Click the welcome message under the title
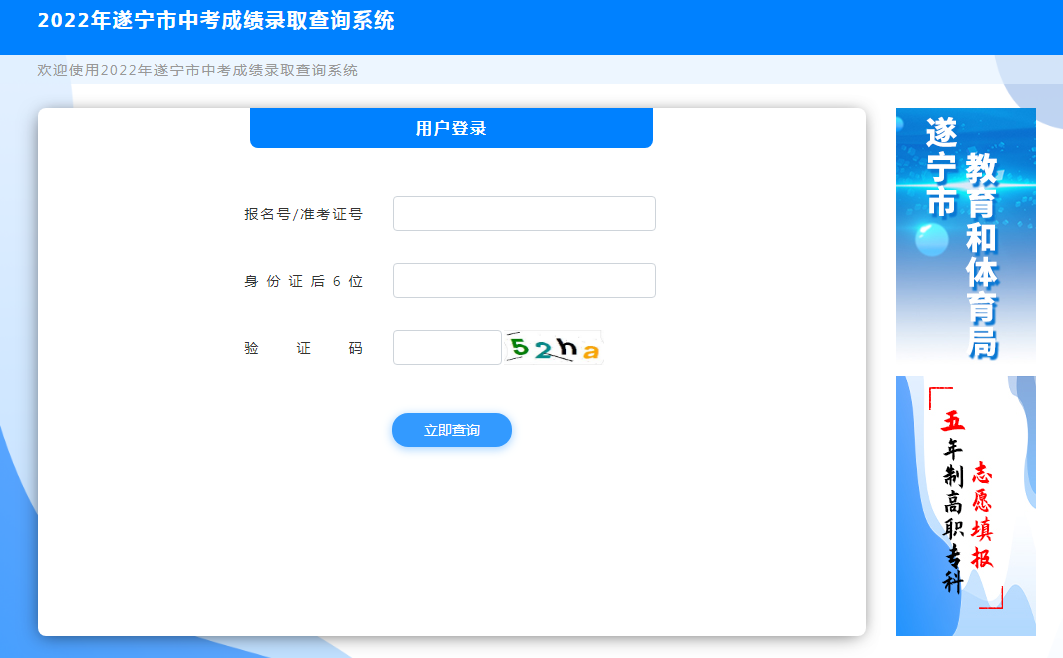 coord(197,70)
